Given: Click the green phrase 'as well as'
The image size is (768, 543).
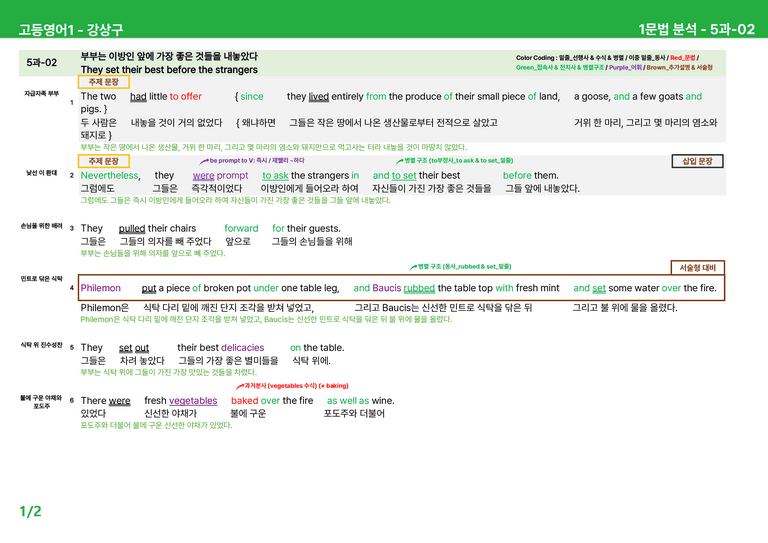Looking at the screenshot, I should (348, 401).
